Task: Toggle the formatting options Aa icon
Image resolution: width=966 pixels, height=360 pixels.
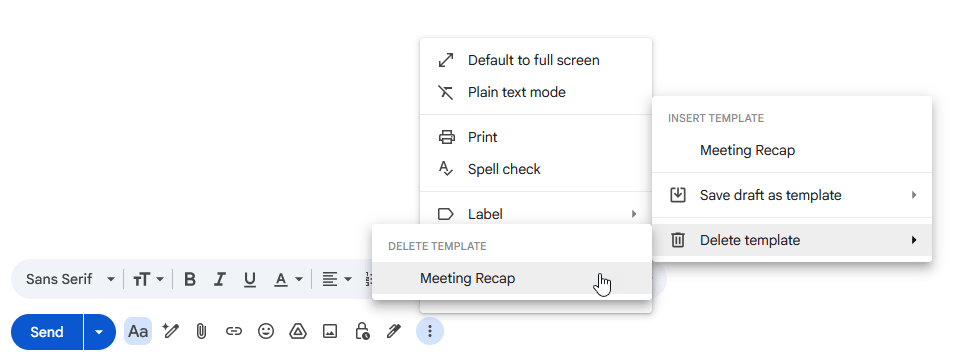Action: (138, 332)
